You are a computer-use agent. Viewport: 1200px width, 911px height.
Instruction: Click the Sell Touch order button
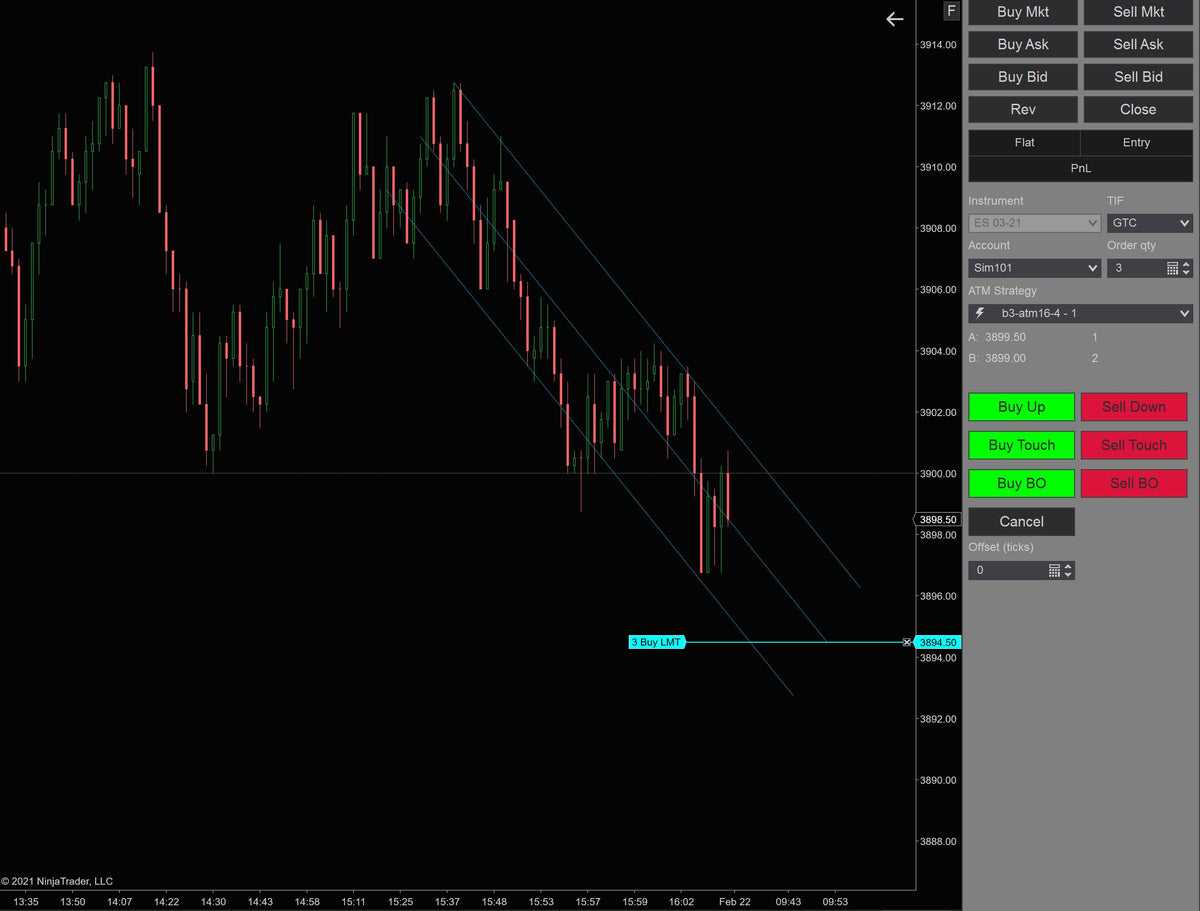click(x=1134, y=445)
